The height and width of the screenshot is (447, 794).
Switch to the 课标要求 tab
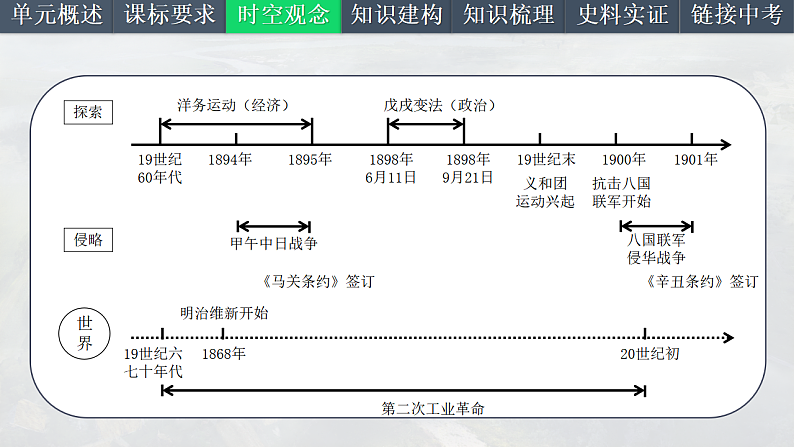point(169,16)
